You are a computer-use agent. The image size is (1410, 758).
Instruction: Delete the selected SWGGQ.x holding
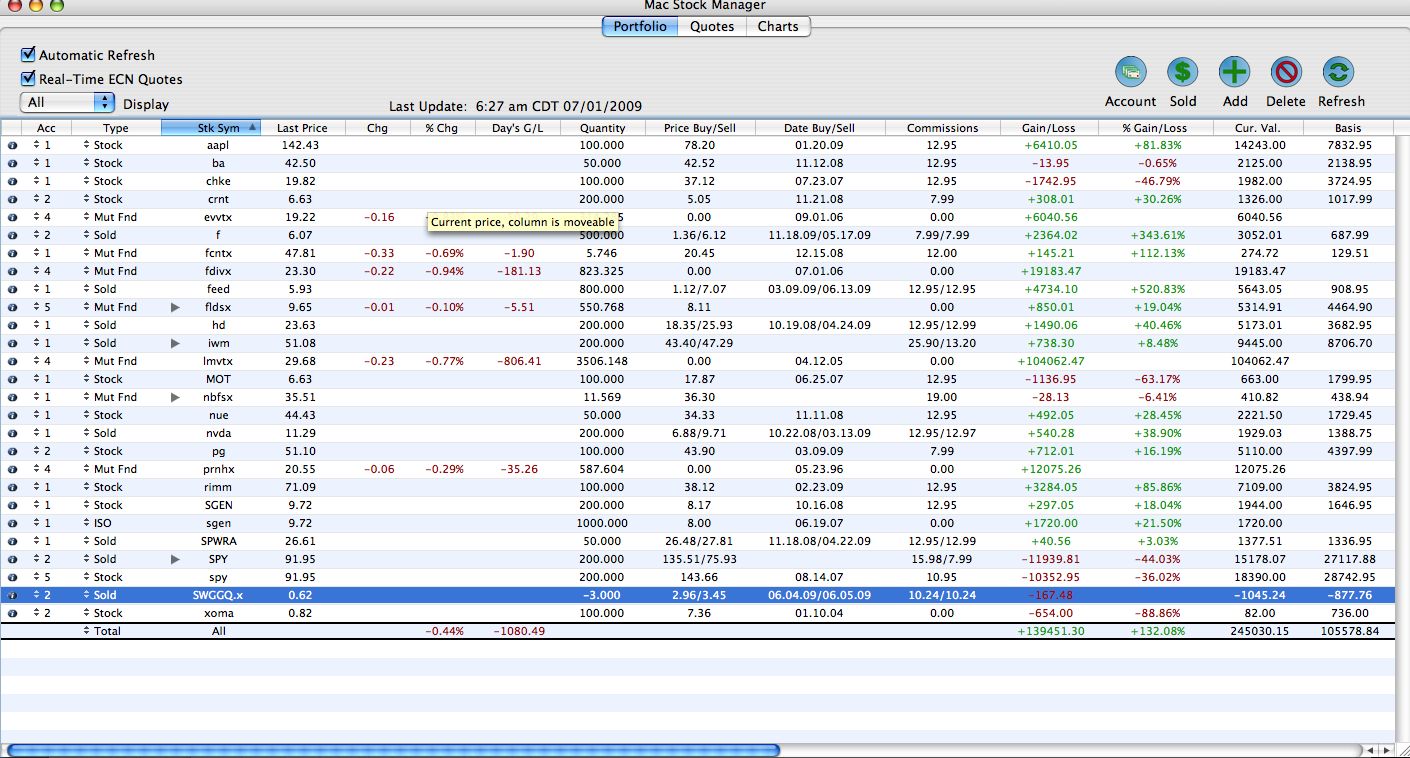click(x=1286, y=75)
